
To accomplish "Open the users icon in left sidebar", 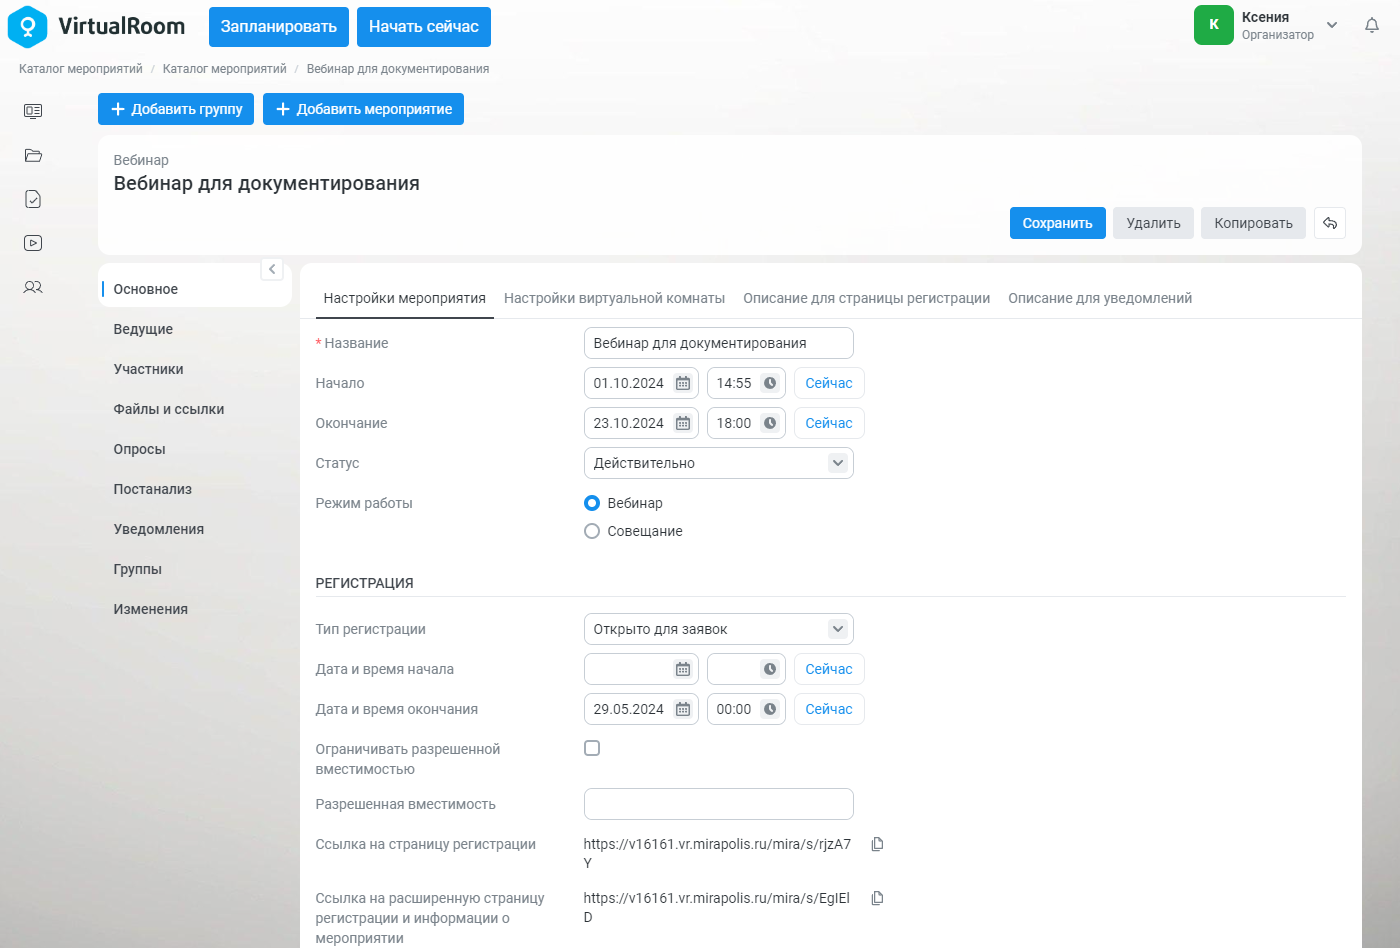I will [x=33, y=287].
